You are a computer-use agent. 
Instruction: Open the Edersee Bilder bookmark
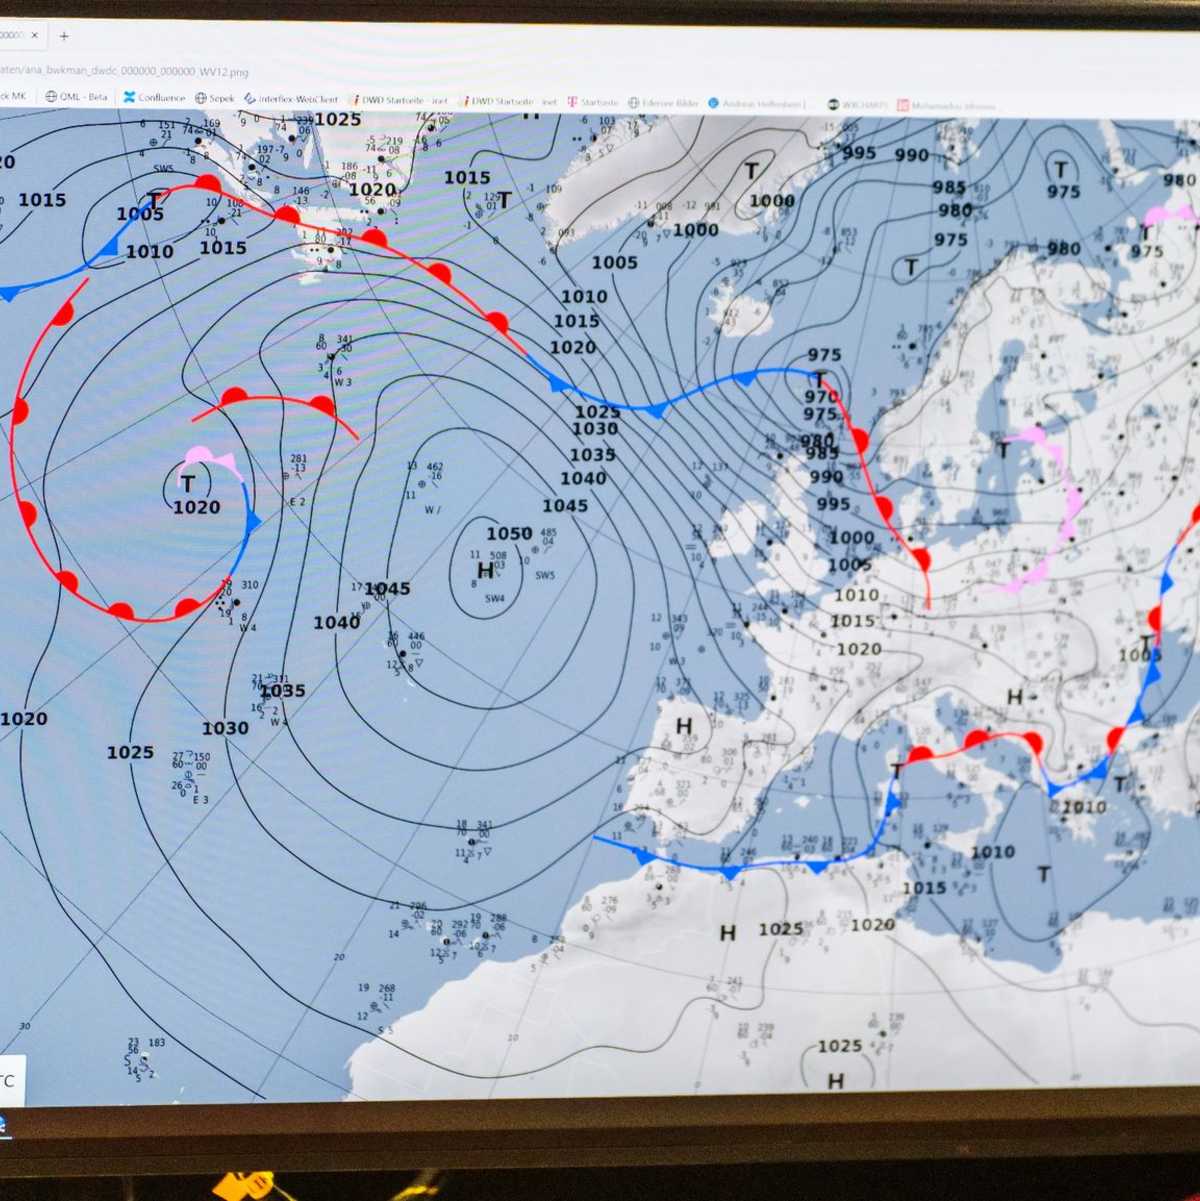coord(663,103)
